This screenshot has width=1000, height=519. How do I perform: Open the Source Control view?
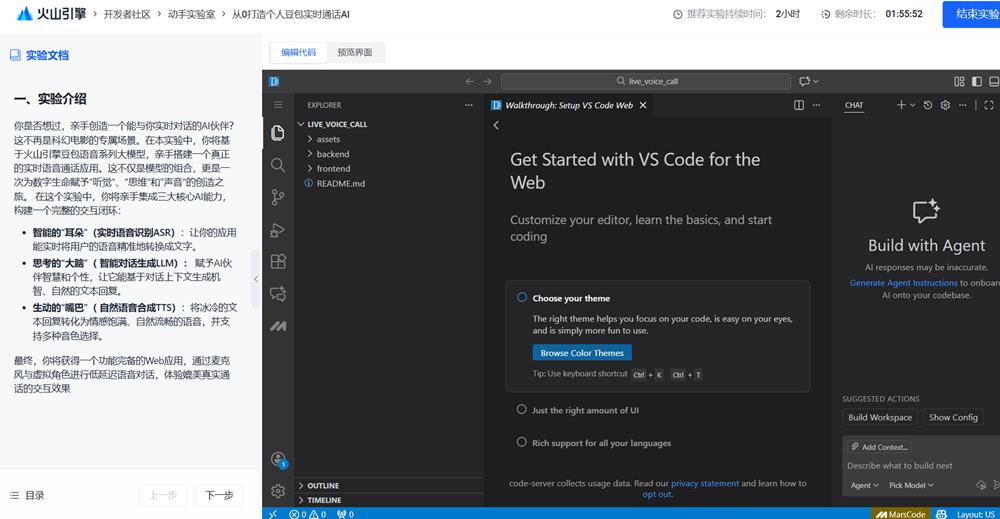(278, 198)
